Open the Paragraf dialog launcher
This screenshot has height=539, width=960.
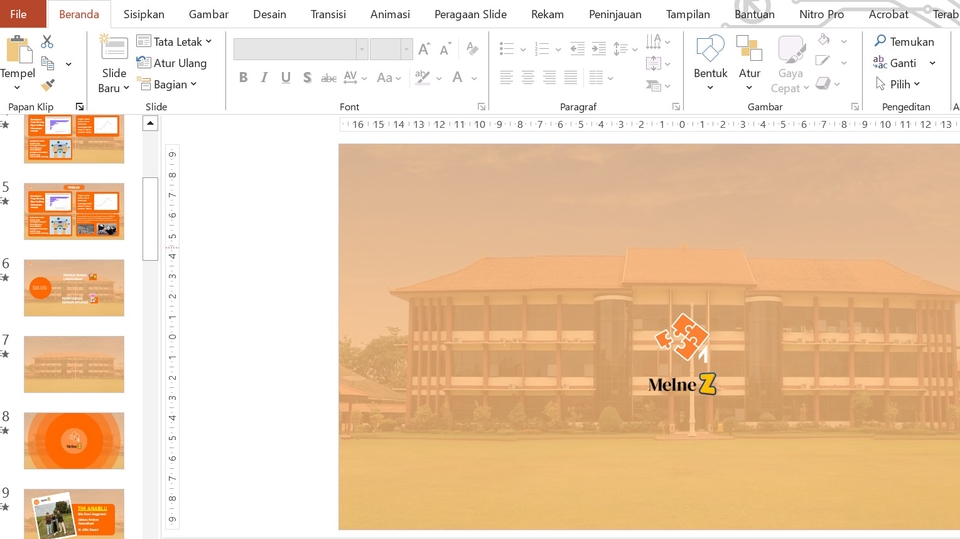(x=676, y=107)
